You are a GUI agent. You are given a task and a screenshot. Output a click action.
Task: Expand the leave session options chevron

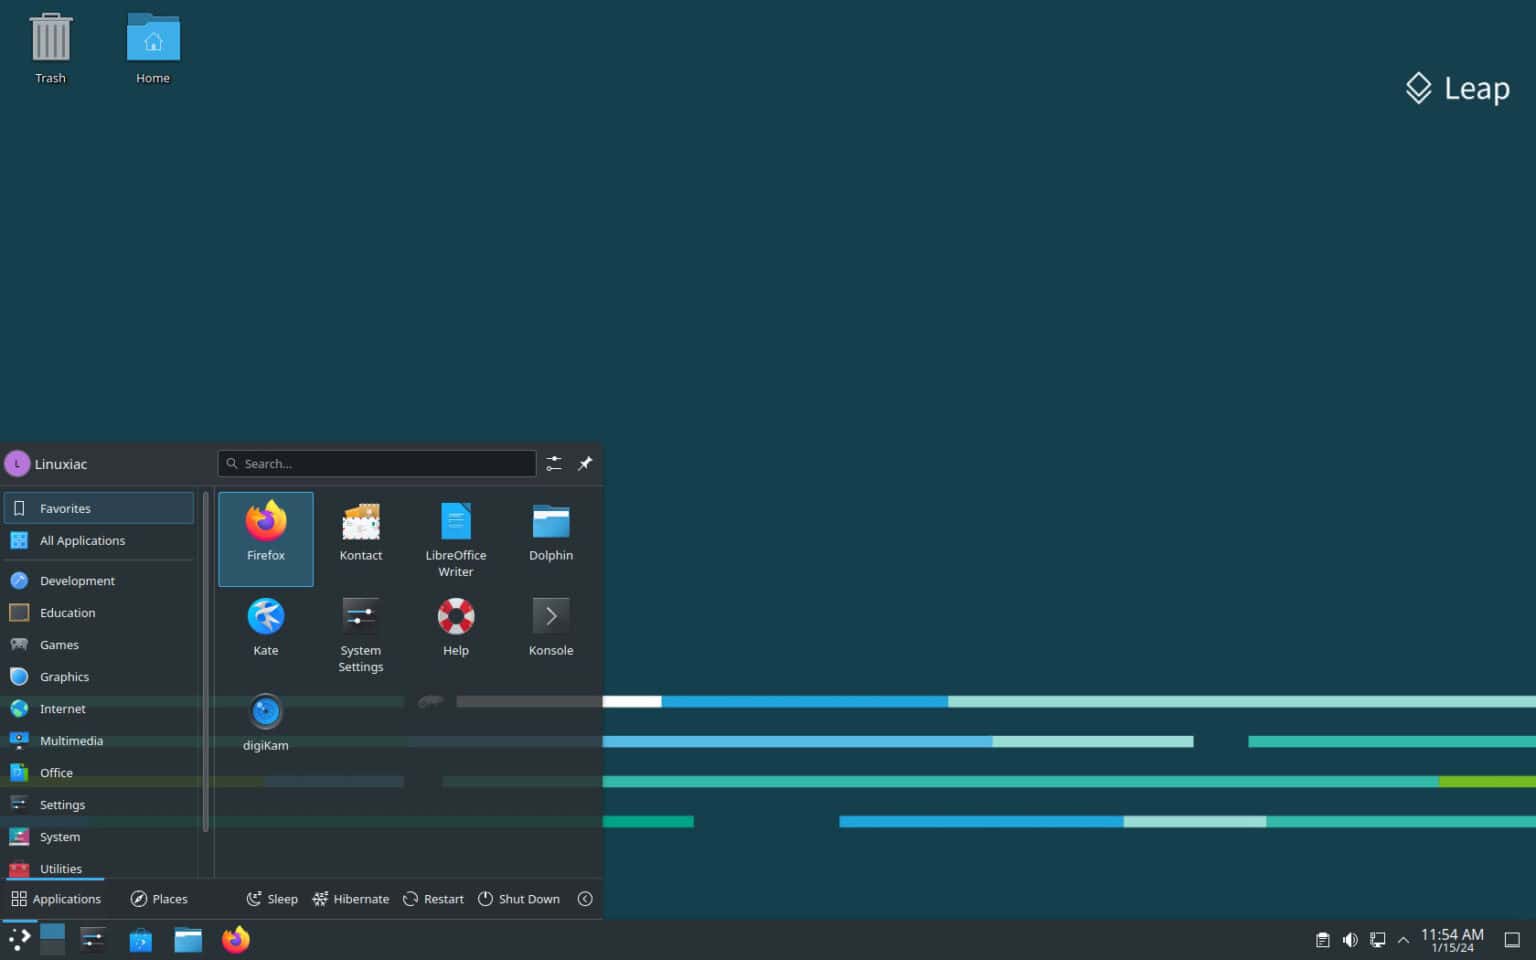(586, 898)
